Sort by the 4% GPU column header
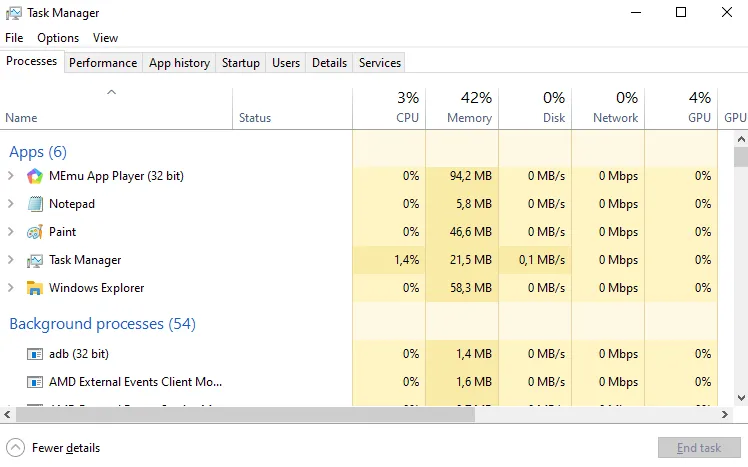Image resolution: width=748 pixels, height=467 pixels. coord(681,109)
